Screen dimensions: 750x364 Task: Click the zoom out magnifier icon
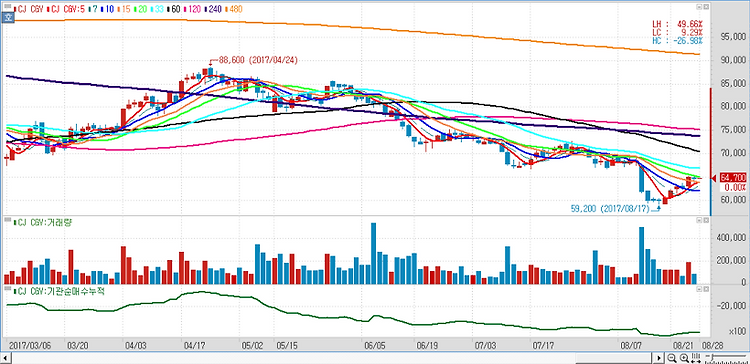tap(672, 358)
